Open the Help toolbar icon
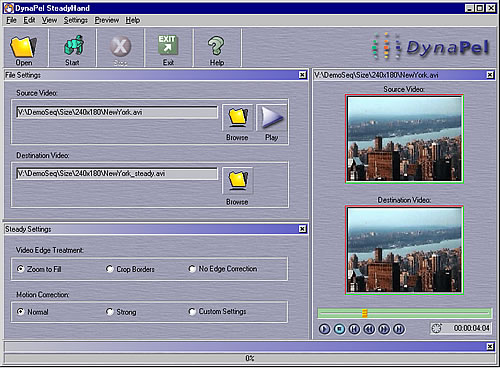This screenshot has height=368, width=500. (217, 48)
